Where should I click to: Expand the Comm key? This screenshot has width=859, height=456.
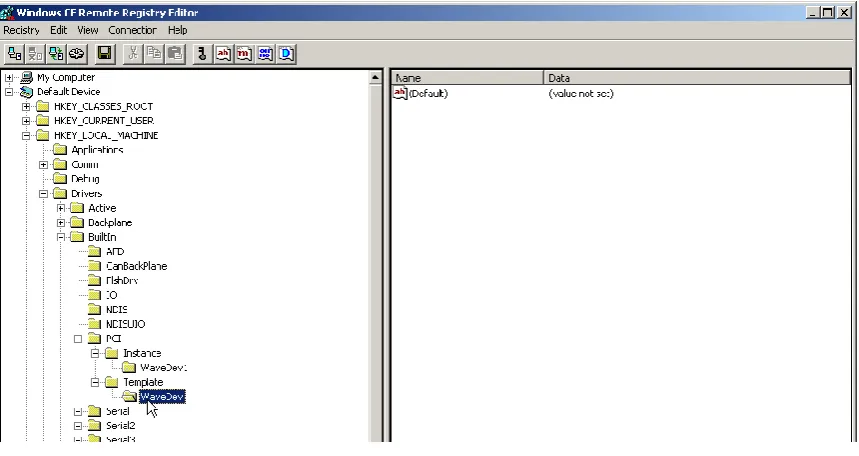(43, 164)
